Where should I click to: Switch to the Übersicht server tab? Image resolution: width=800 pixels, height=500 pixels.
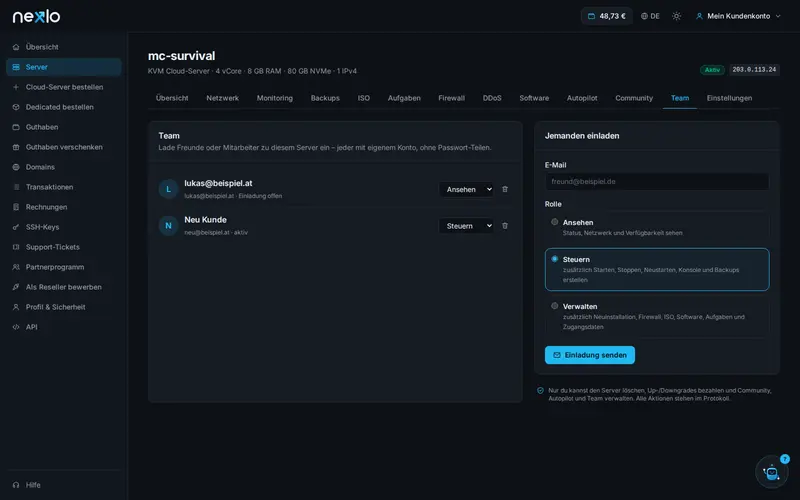point(172,98)
